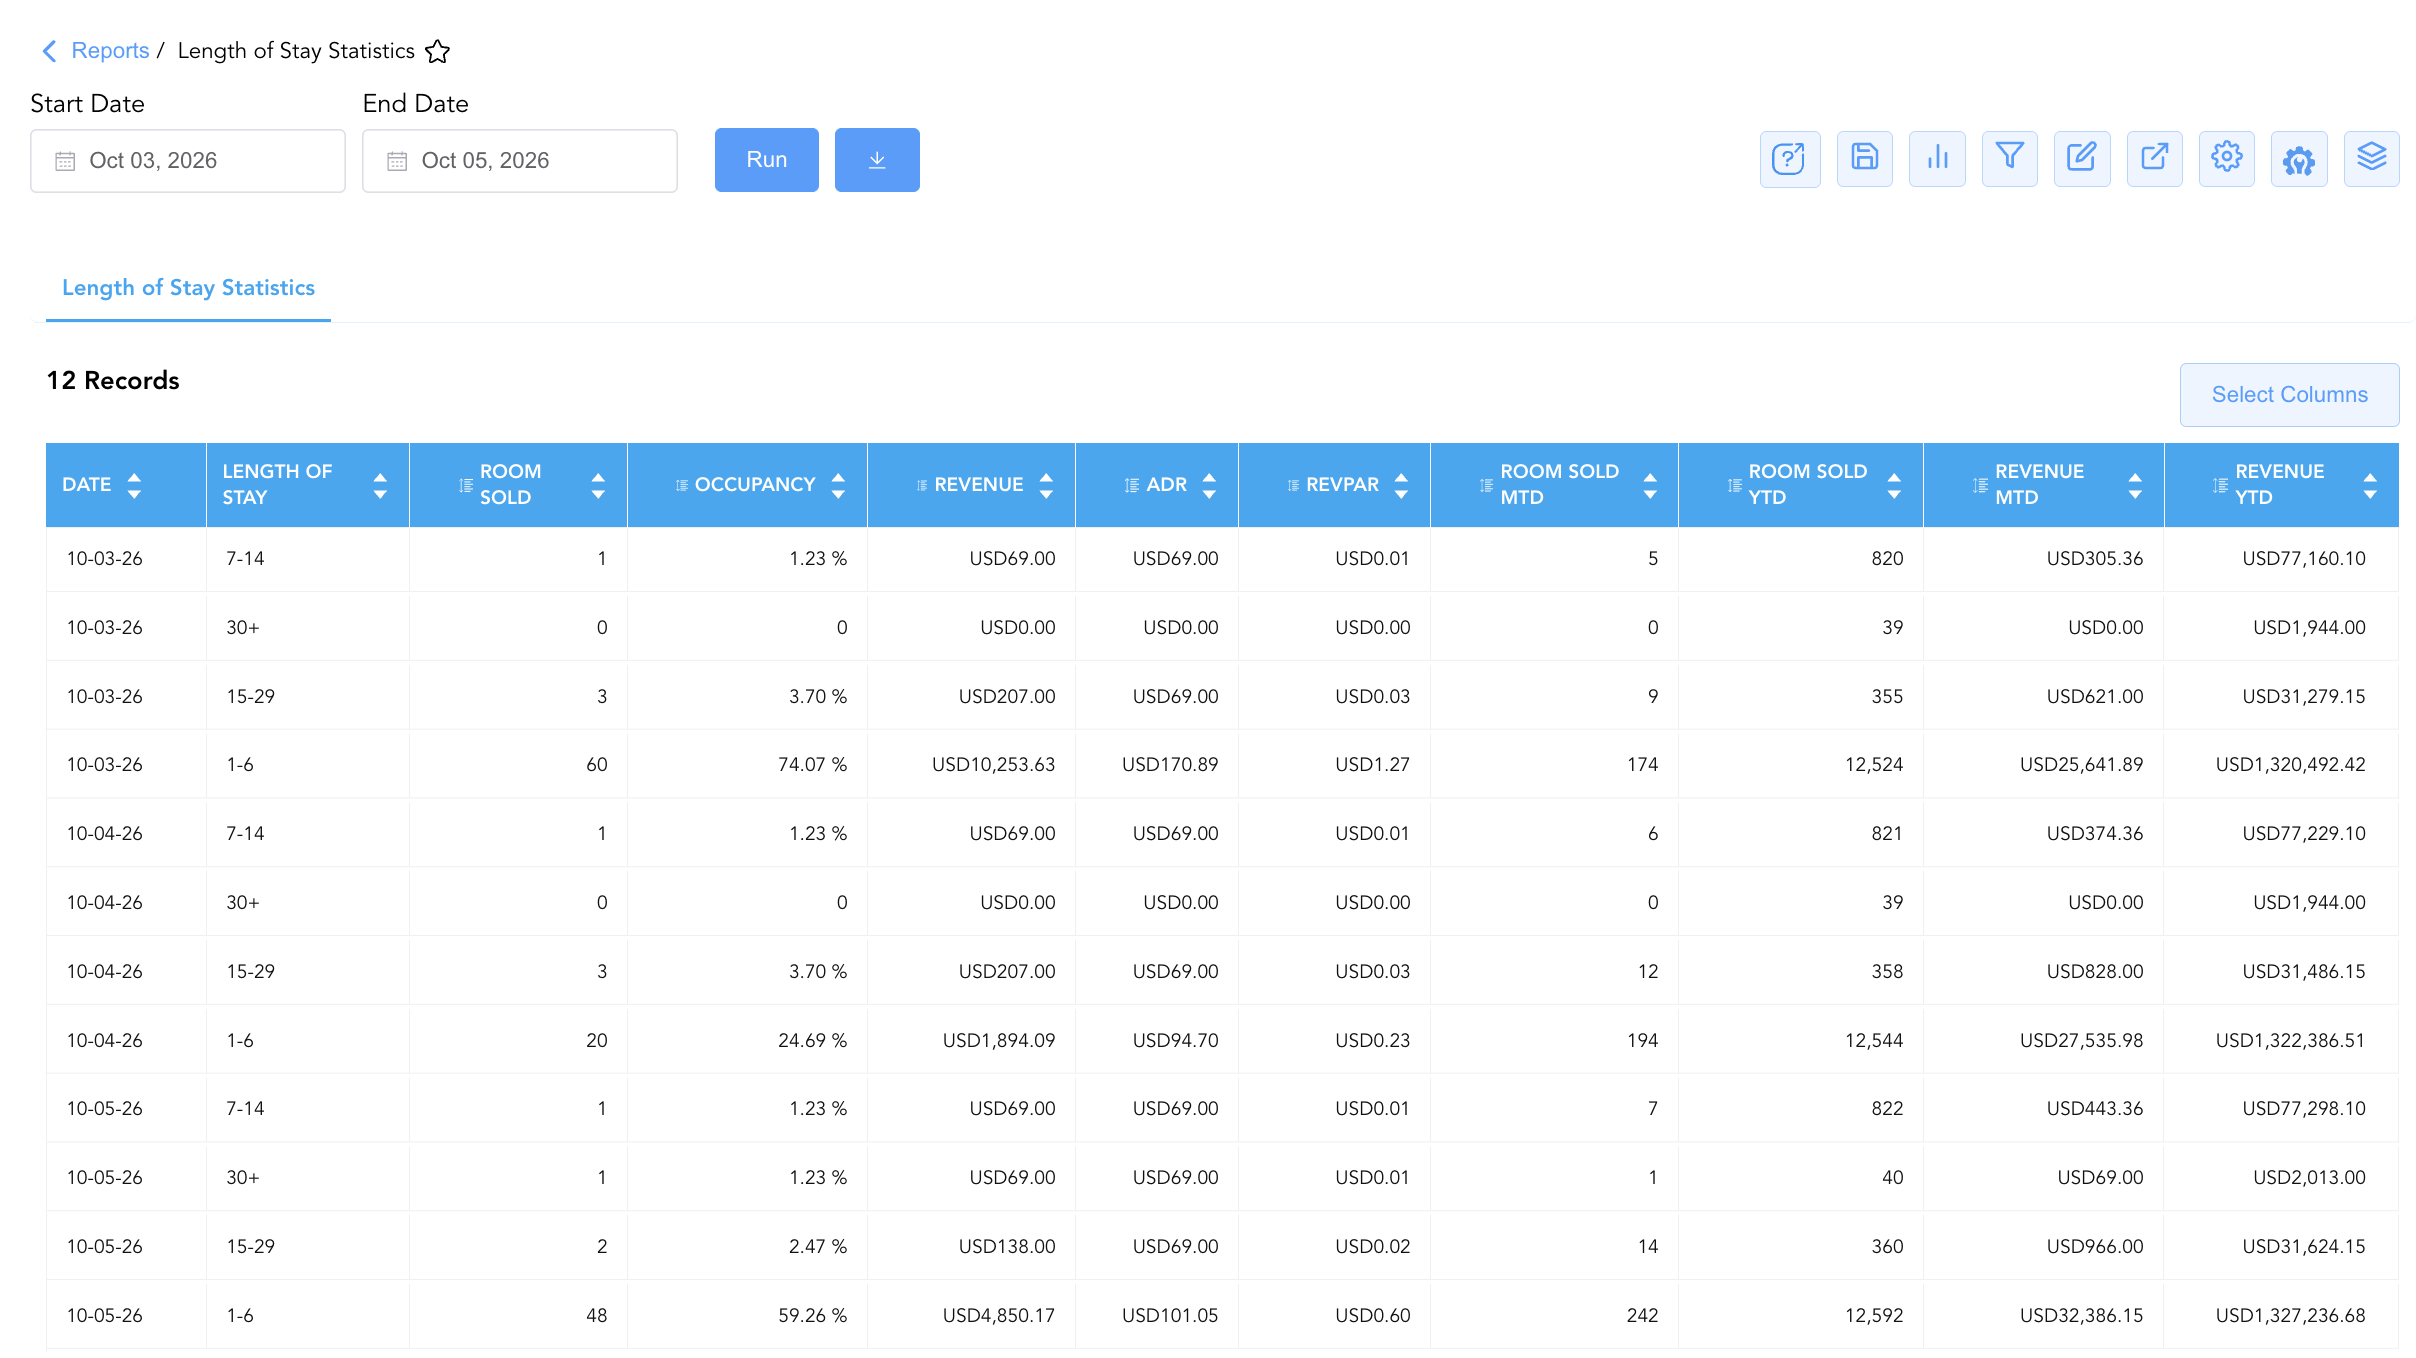Screen dimensions: 2416x1358
Task: Sort by Length of Stay column
Action: coord(379,485)
